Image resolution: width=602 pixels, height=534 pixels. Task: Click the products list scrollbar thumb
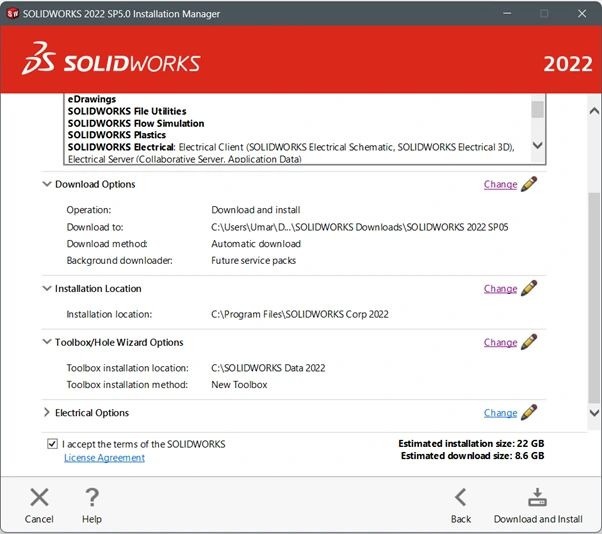pos(538,109)
